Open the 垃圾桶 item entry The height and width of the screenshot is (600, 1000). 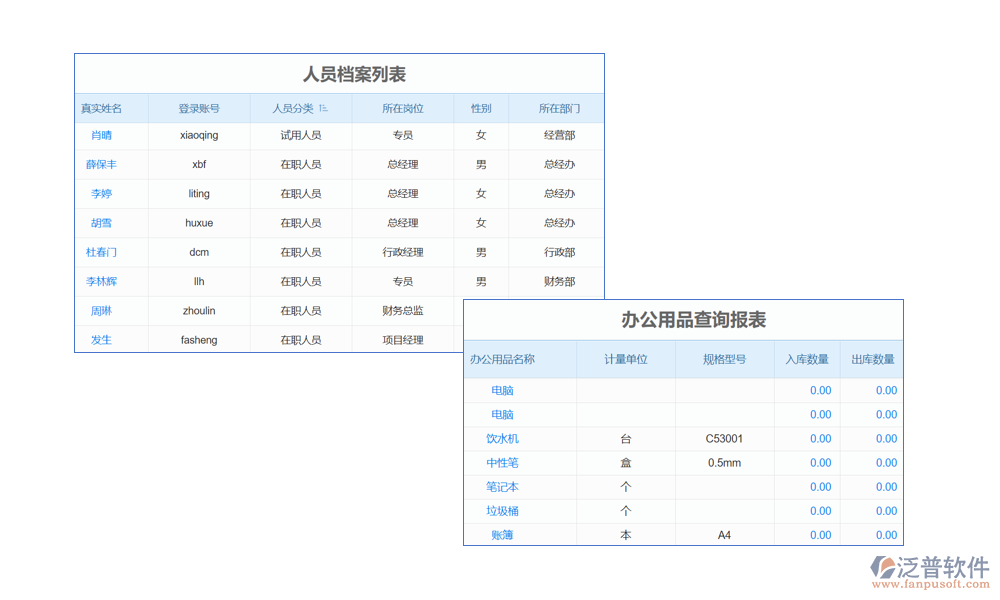pos(502,511)
